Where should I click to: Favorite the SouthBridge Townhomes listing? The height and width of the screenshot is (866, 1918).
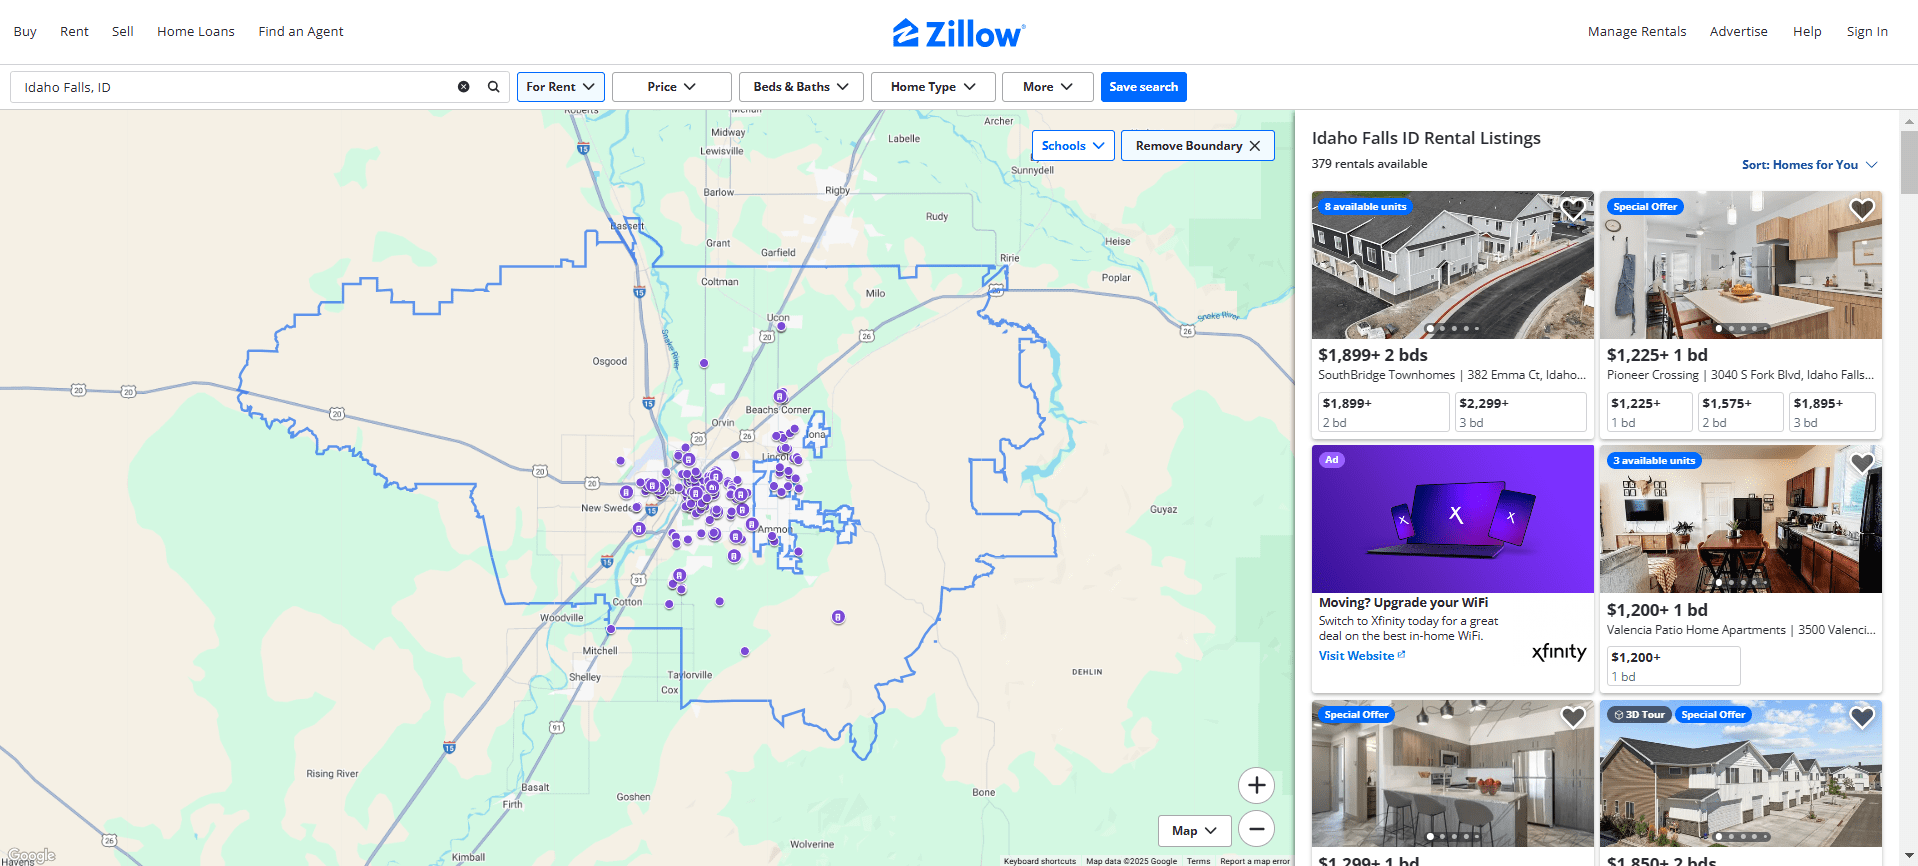click(x=1573, y=209)
